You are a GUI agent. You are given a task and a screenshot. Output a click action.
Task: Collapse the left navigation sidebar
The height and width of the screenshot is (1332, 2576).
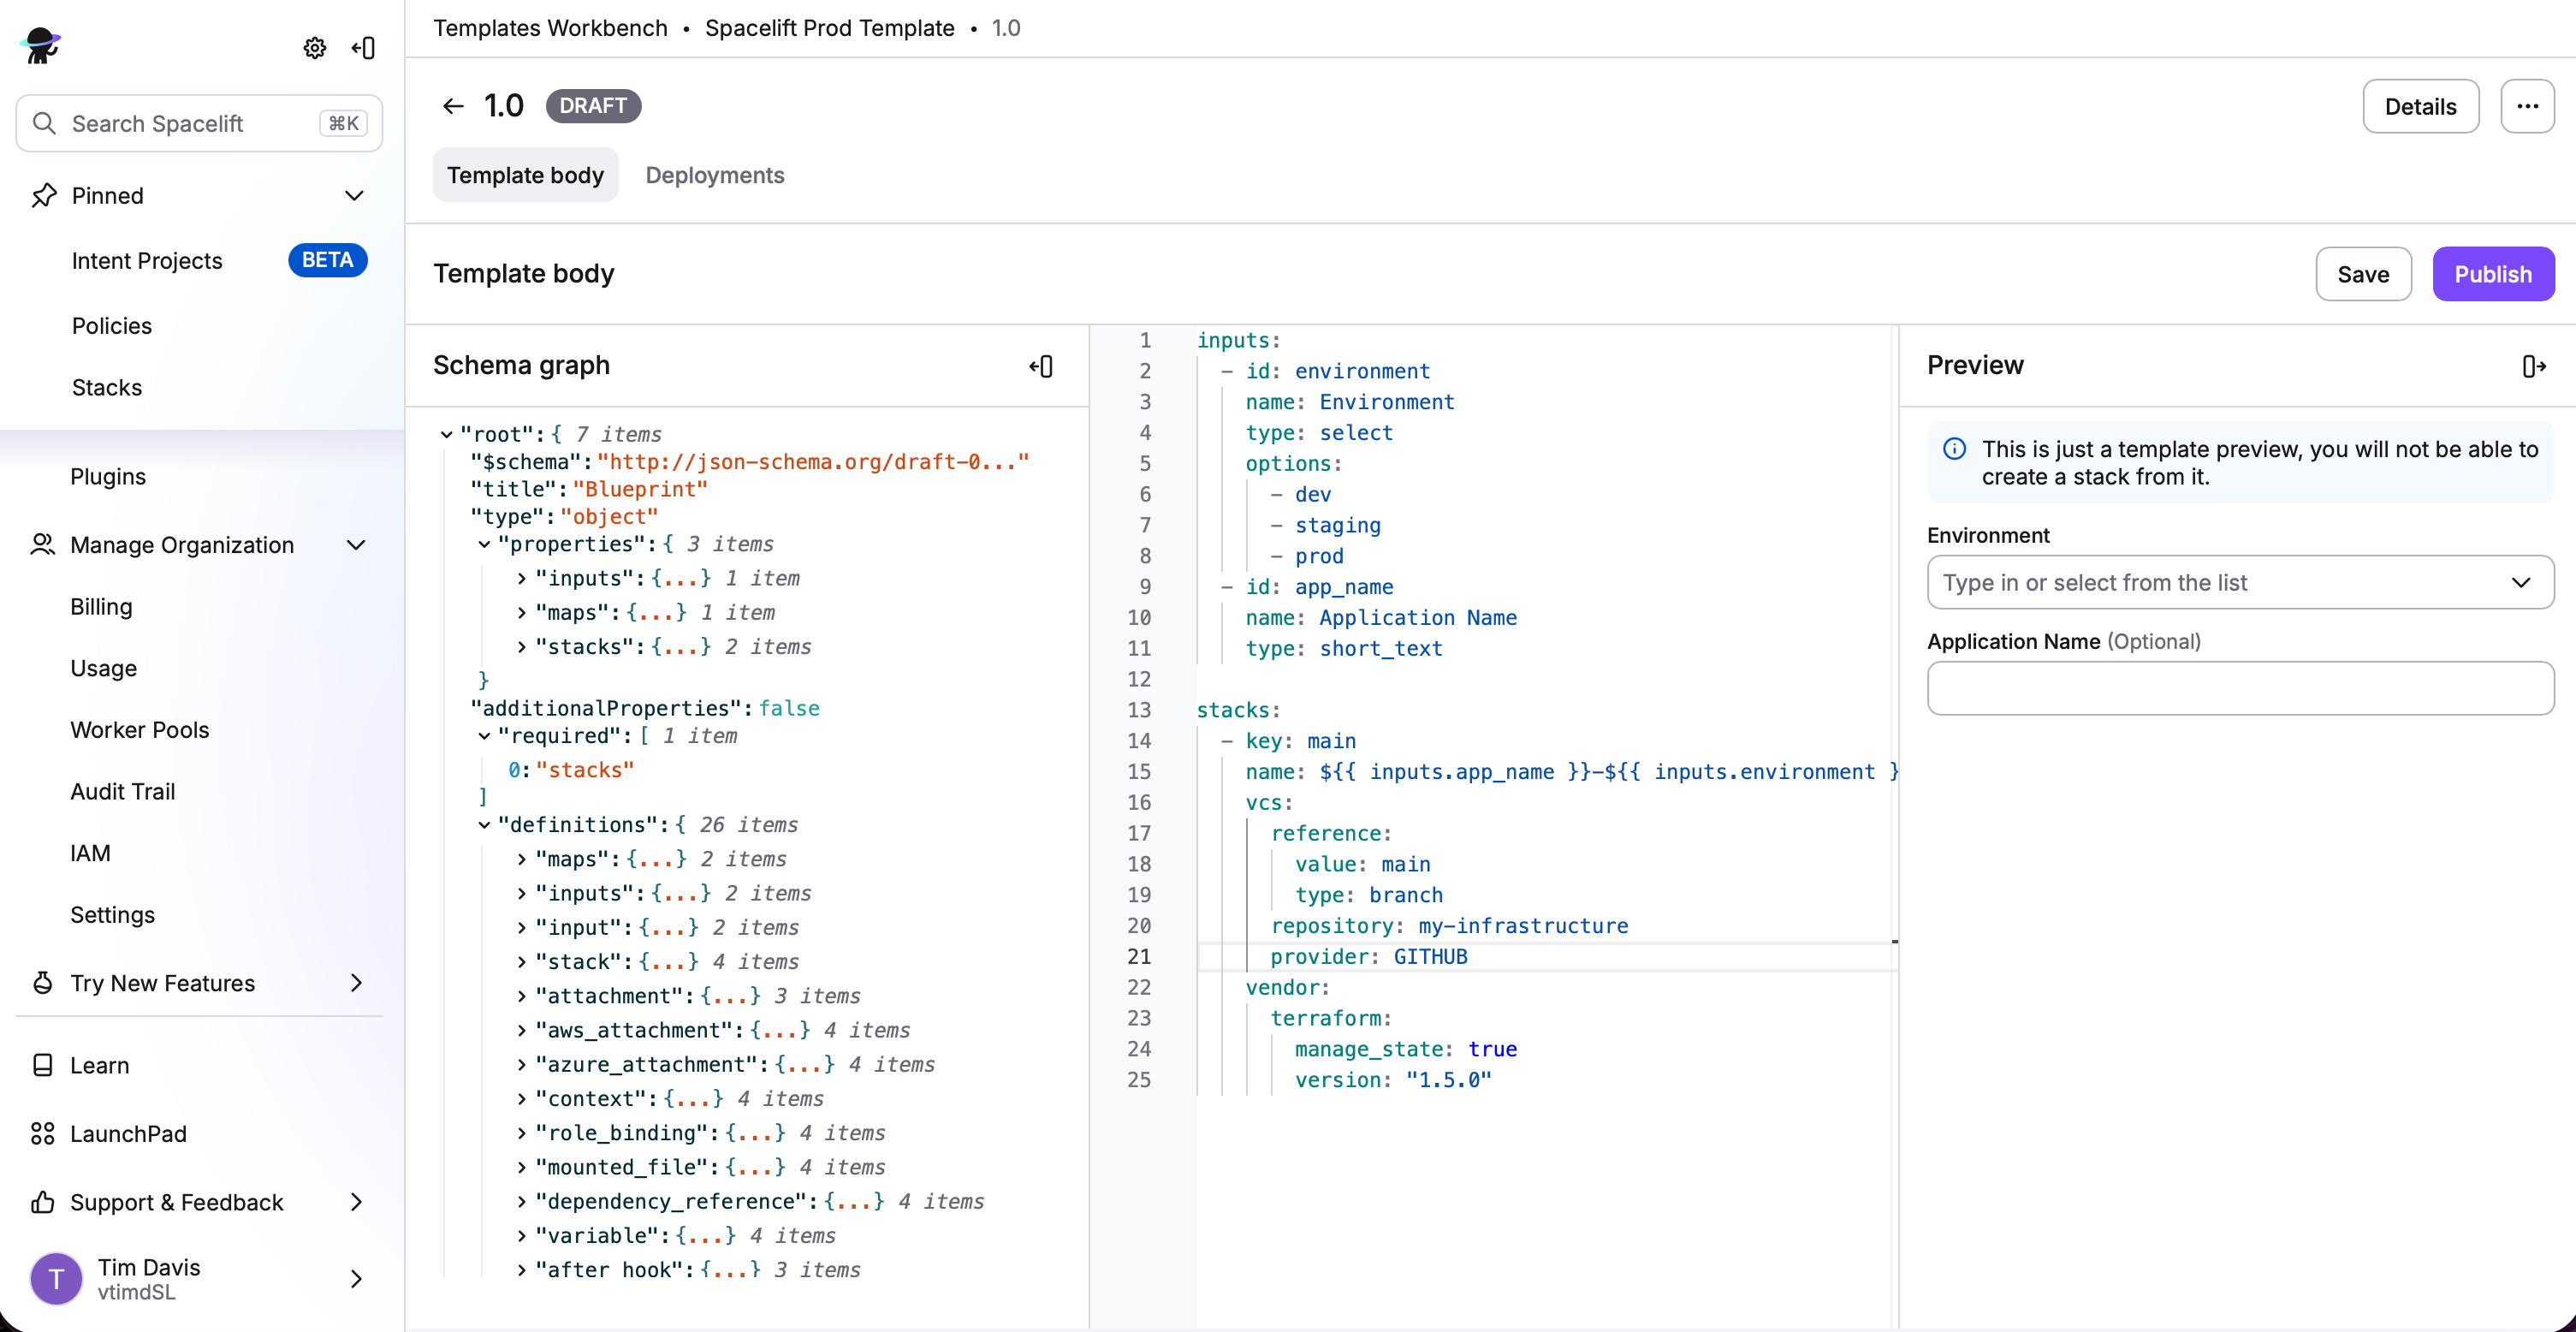364,48
